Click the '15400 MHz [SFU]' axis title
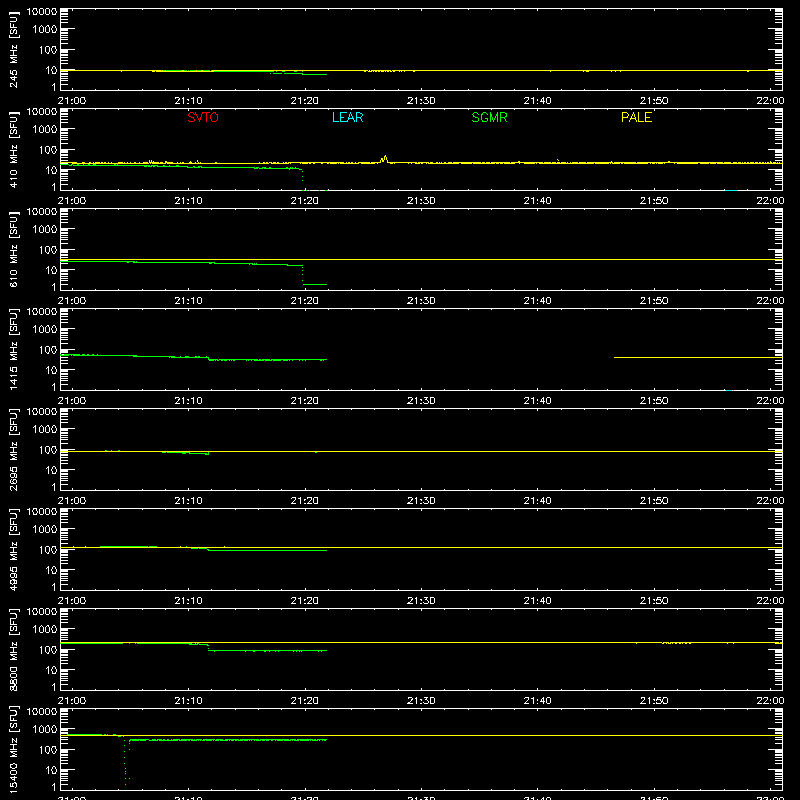 [x=13, y=749]
